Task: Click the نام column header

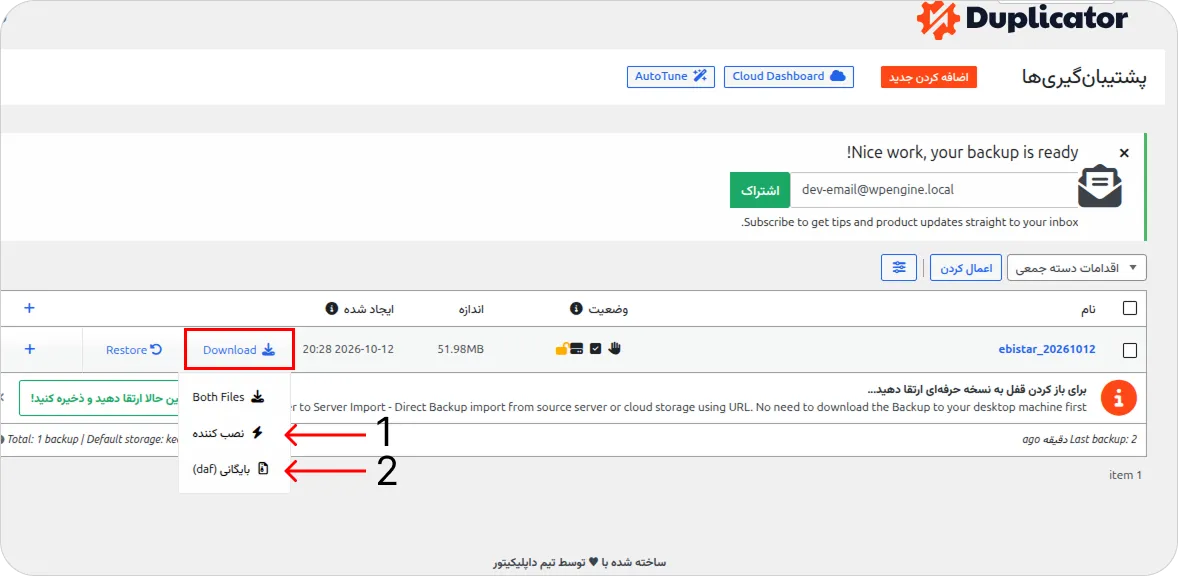Action: coord(1088,309)
